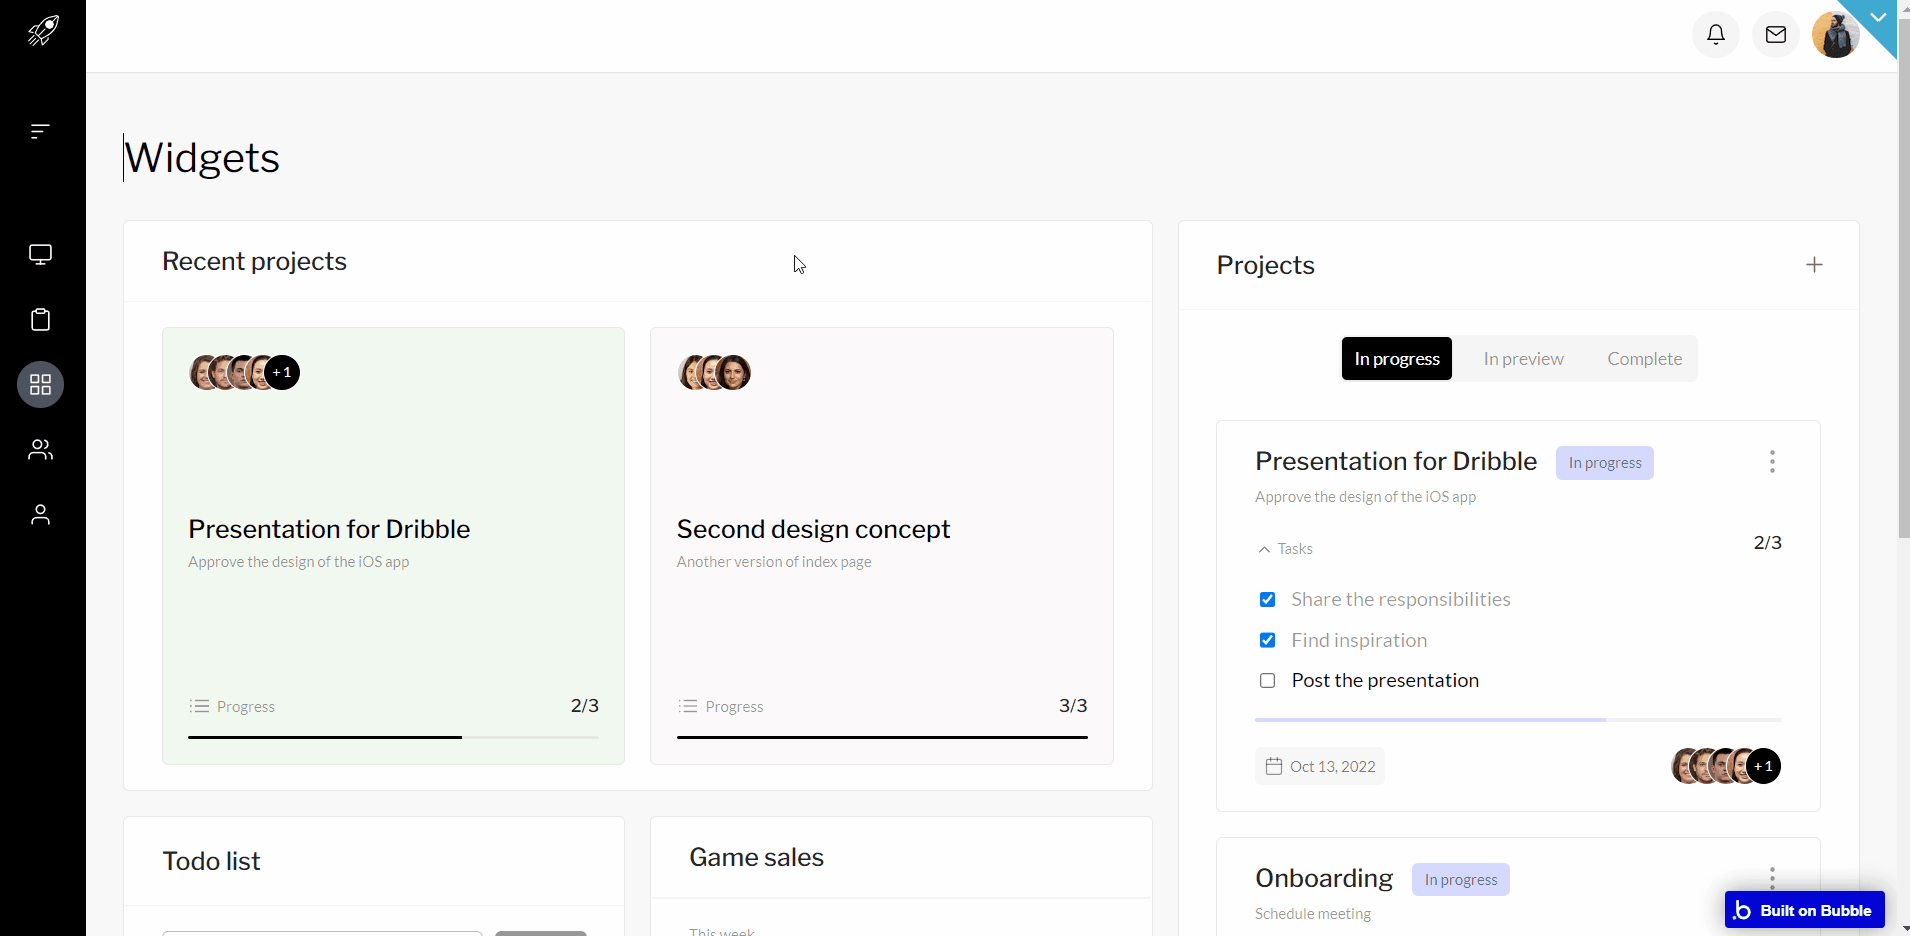Screen dimensions: 1910x936
Task: Click the Widgets page heading
Action: (202, 158)
